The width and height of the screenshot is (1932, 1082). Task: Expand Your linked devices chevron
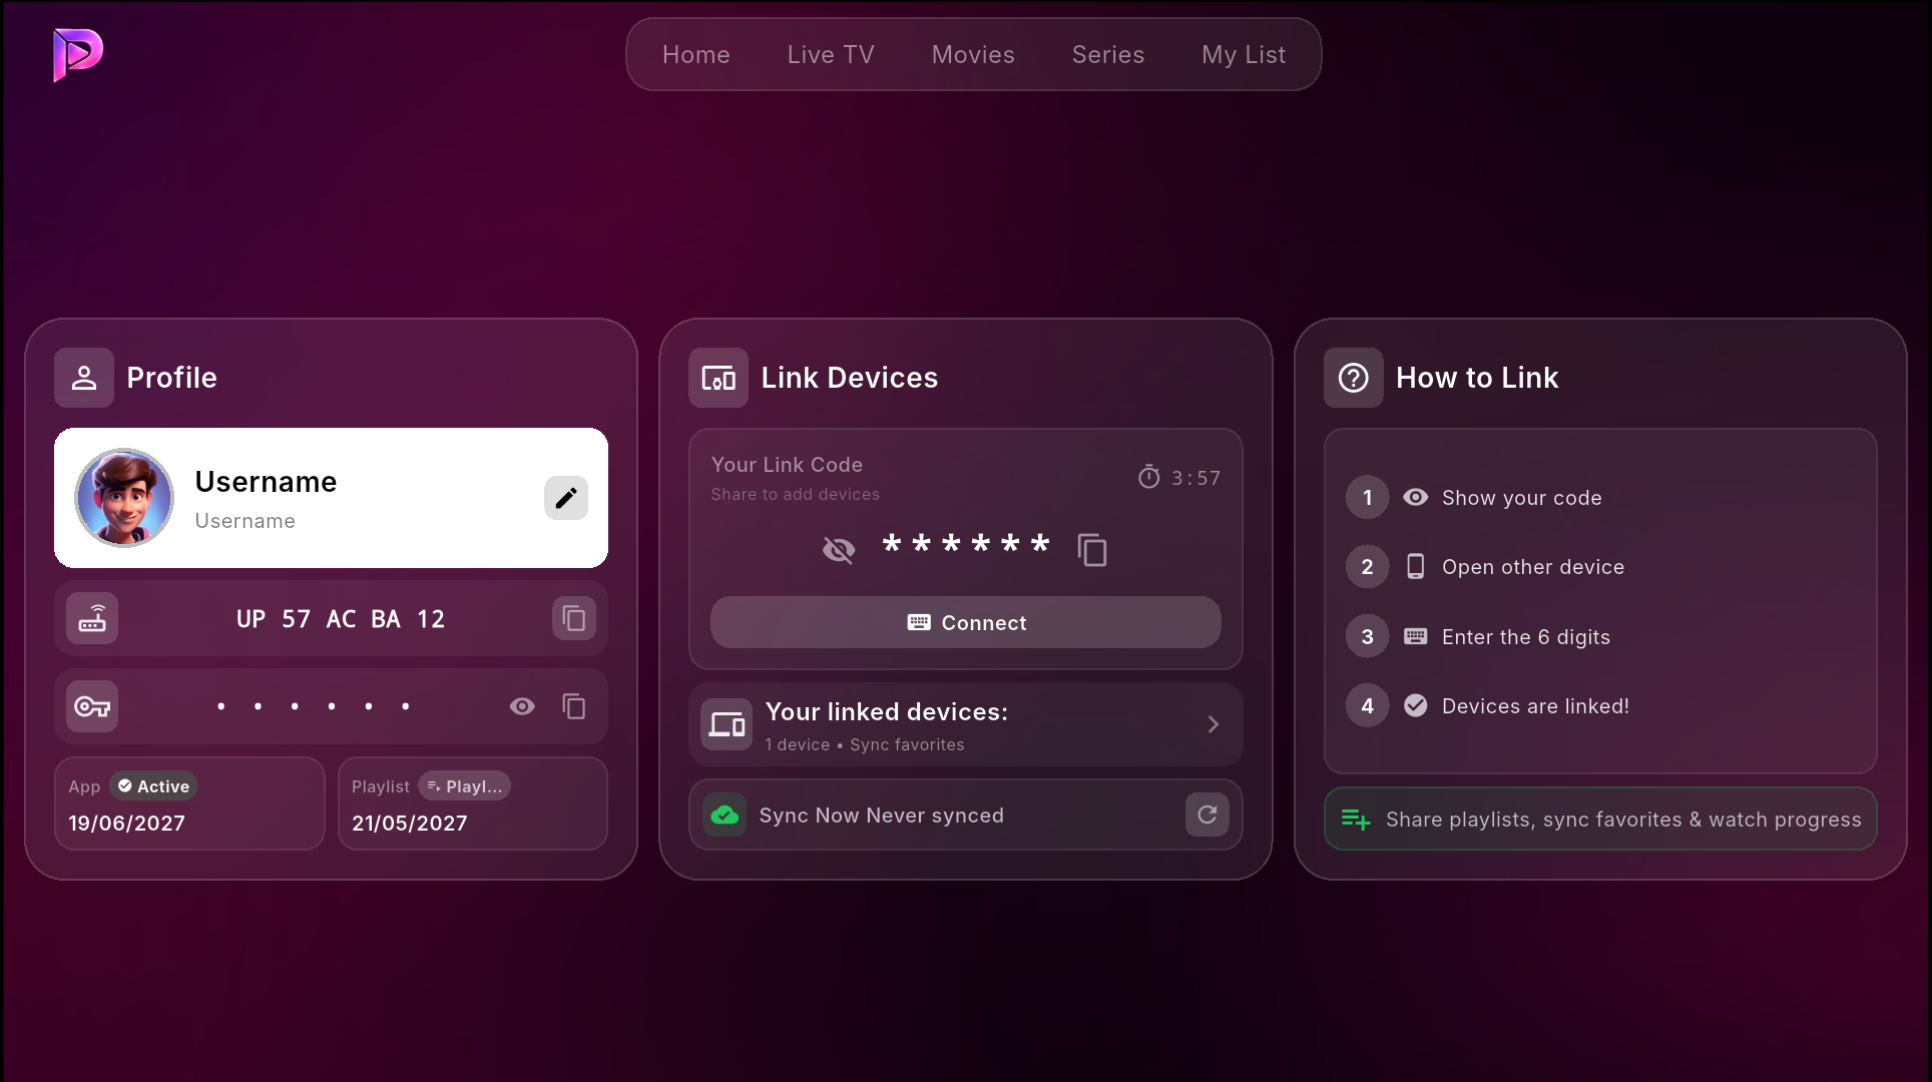(1213, 724)
